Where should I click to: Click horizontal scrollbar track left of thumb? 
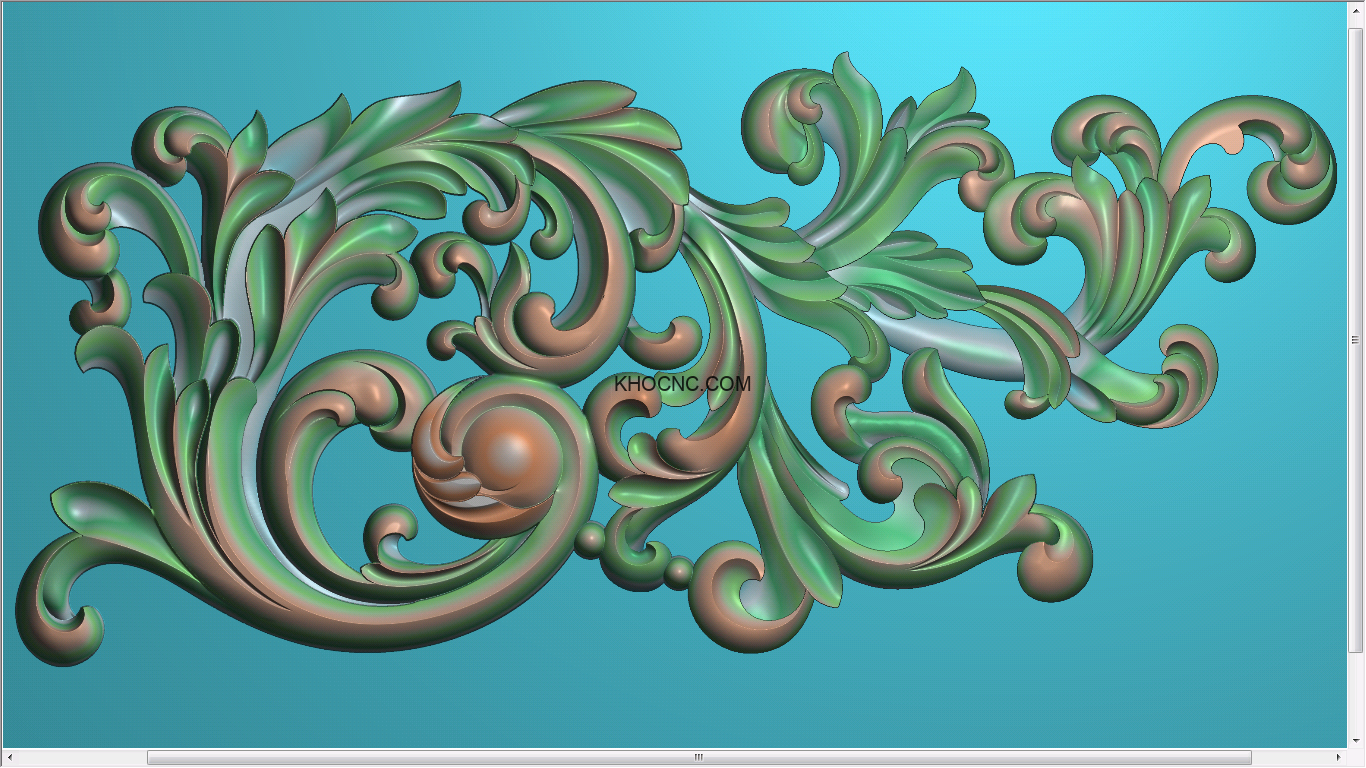[80, 758]
